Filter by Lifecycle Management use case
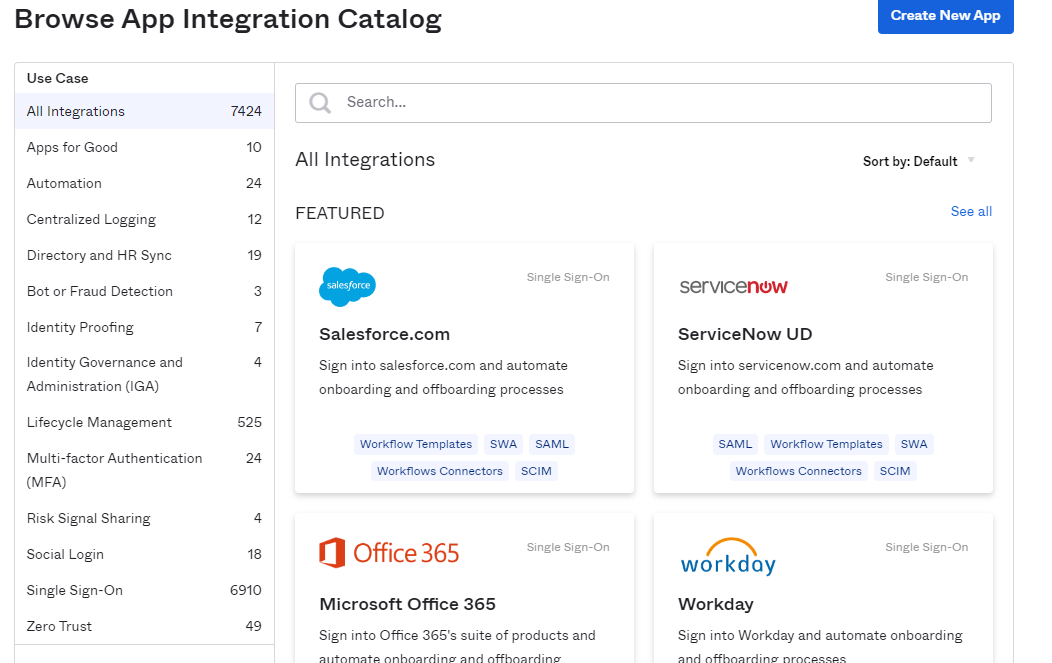 coord(99,422)
